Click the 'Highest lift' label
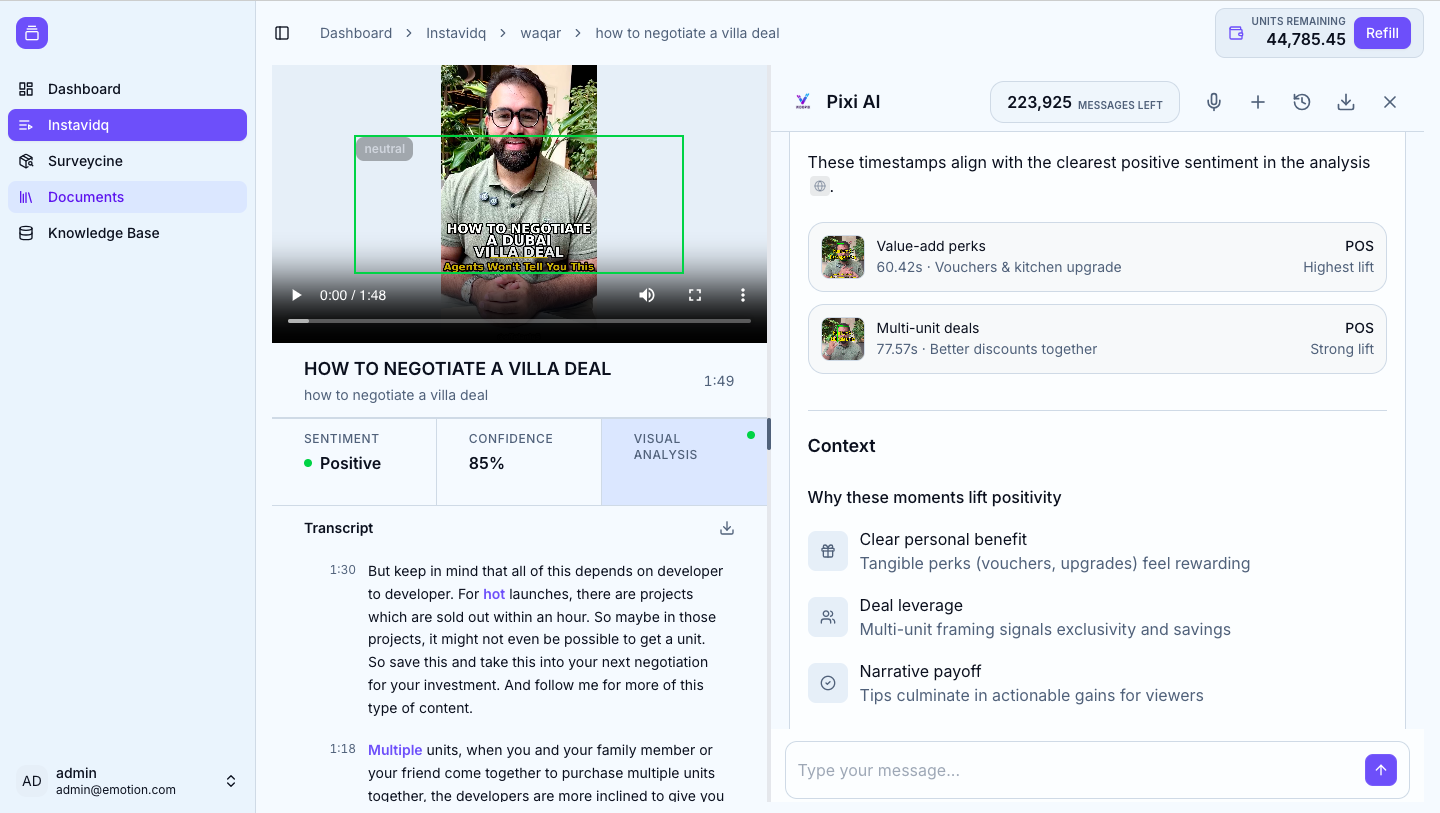This screenshot has height=813, width=1440. 1338,267
